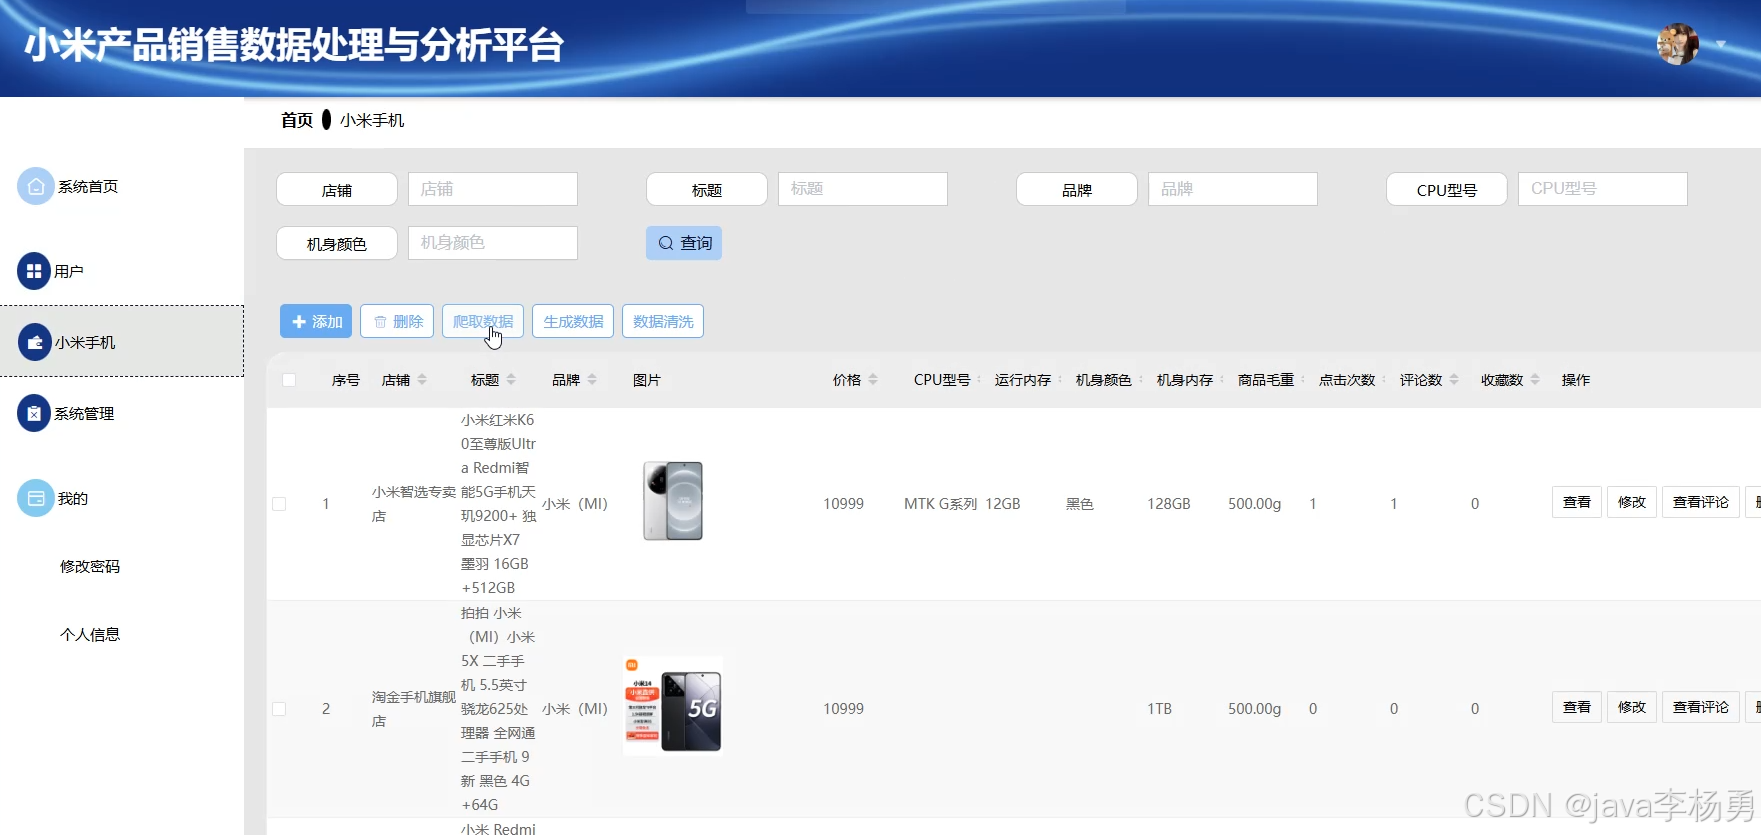Sort the table by 标题 column
This screenshot has height=835, width=1761.
[511, 380]
